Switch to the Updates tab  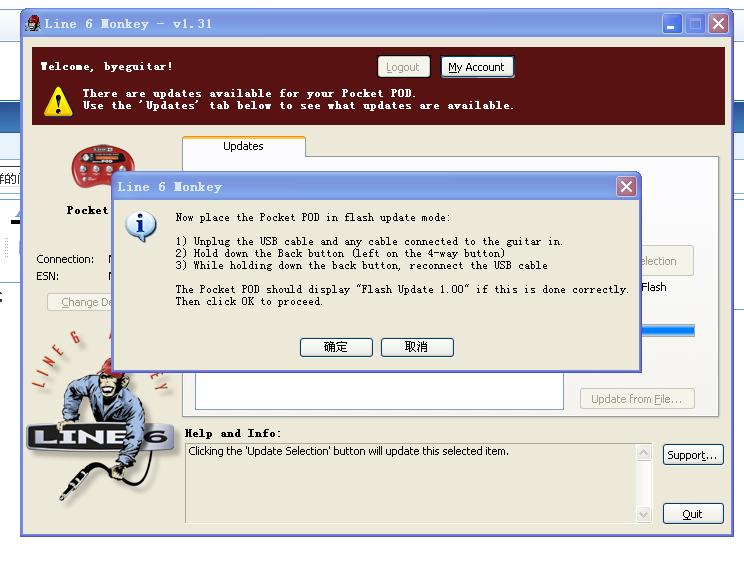[243, 146]
